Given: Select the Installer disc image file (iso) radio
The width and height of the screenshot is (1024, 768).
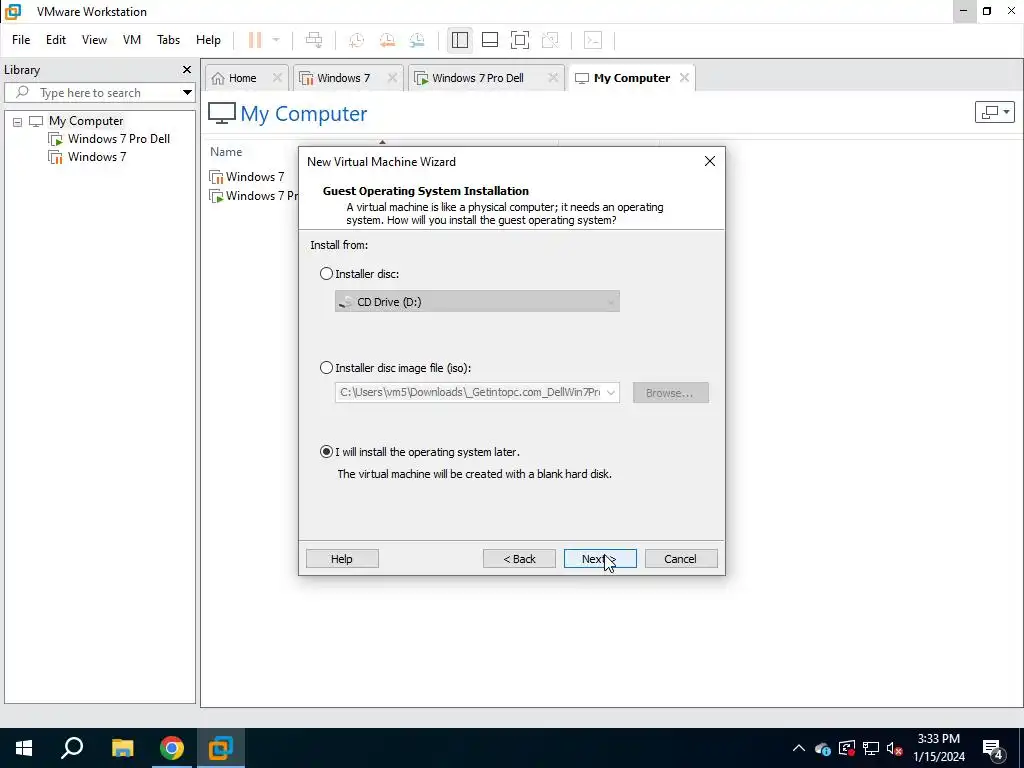Looking at the screenshot, I should [327, 368].
